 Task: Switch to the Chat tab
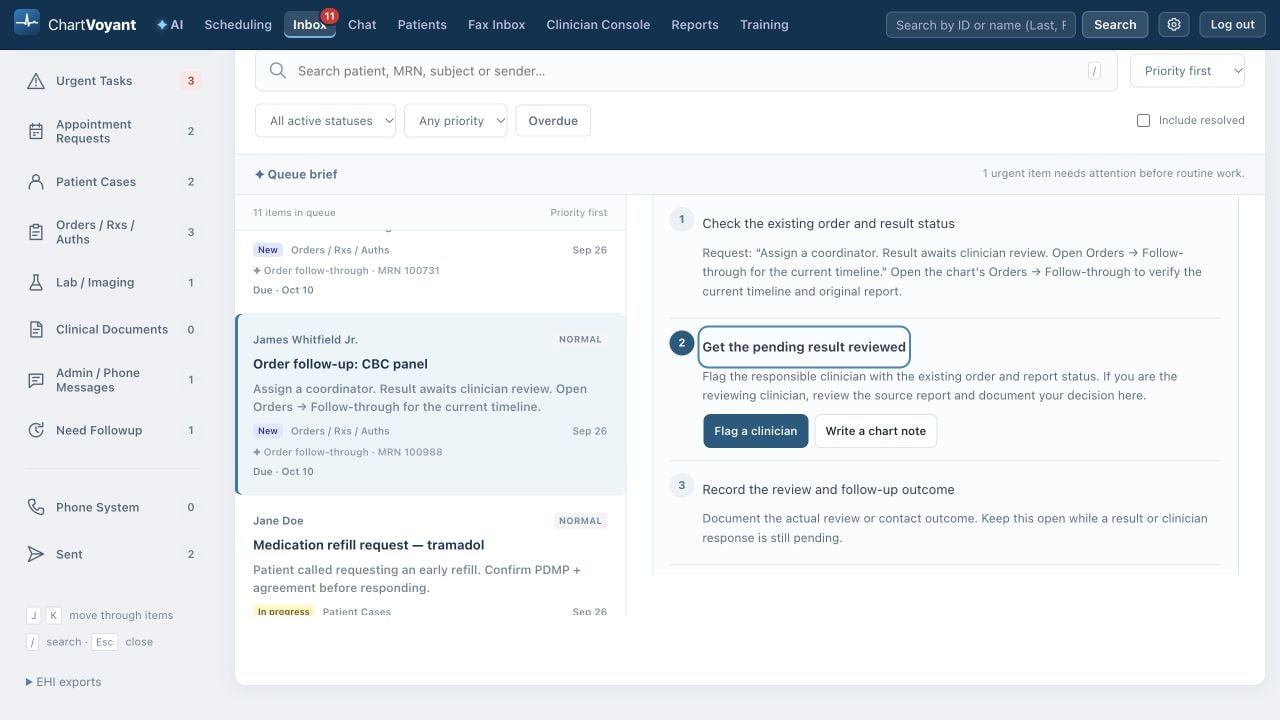(x=362, y=25)
